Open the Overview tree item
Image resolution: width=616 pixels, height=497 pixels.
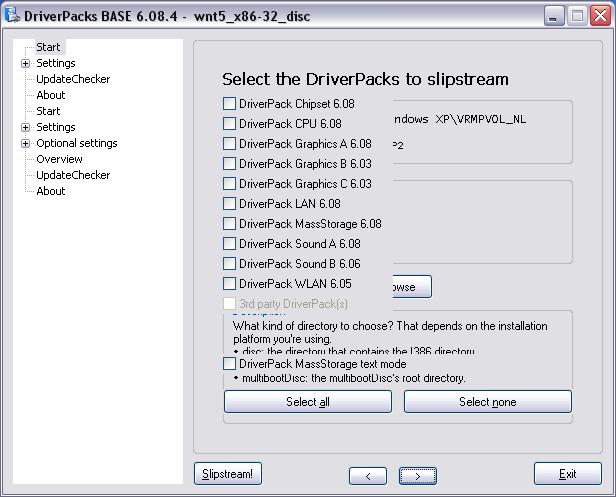(59, 159)
